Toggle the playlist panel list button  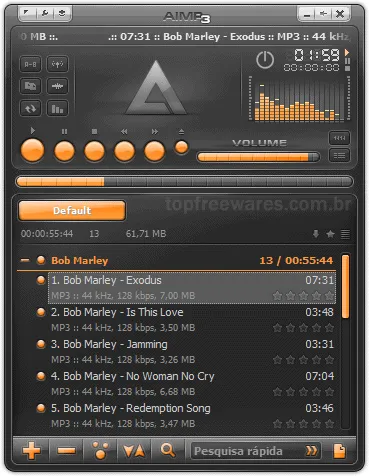click(339, 155)
